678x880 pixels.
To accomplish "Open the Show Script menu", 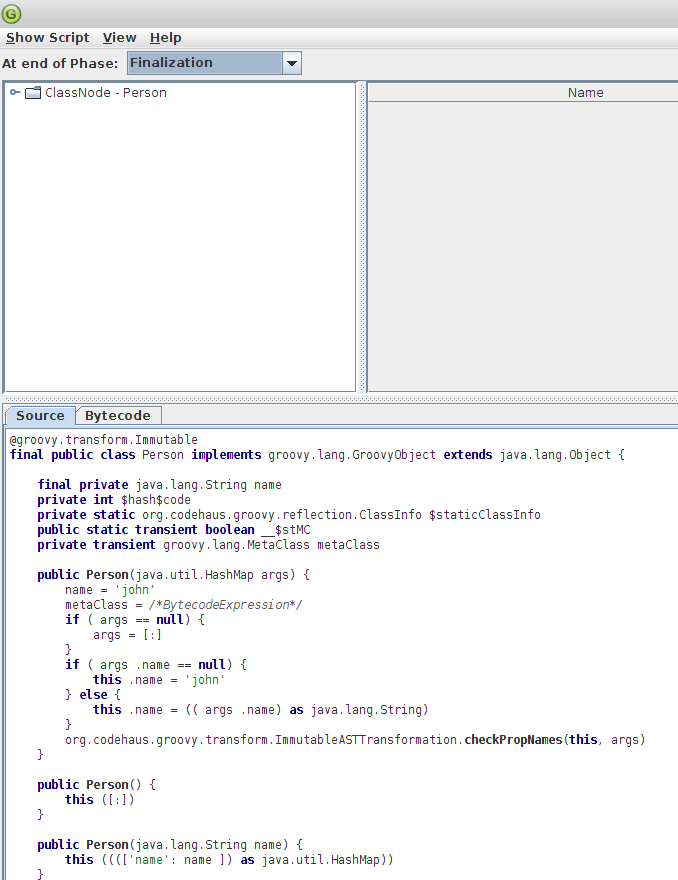I will 48,38.
